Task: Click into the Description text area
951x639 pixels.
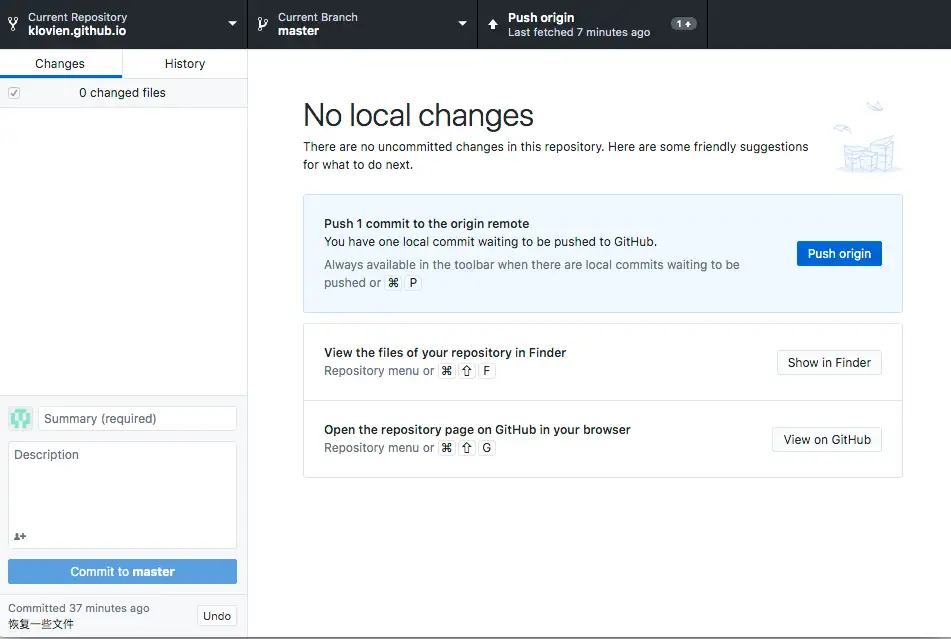Action: [122, 490]
